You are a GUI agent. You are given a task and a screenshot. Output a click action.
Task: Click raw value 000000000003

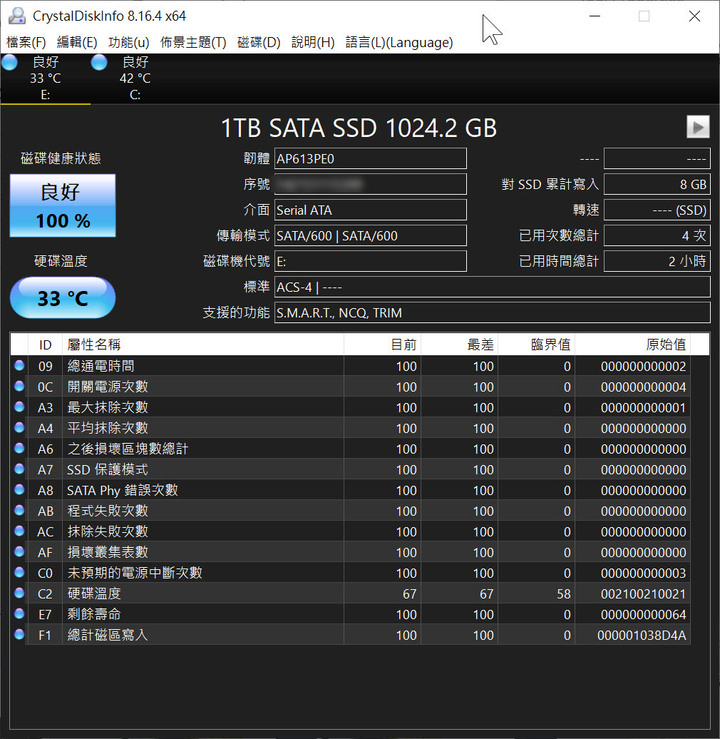pos(643,573)
